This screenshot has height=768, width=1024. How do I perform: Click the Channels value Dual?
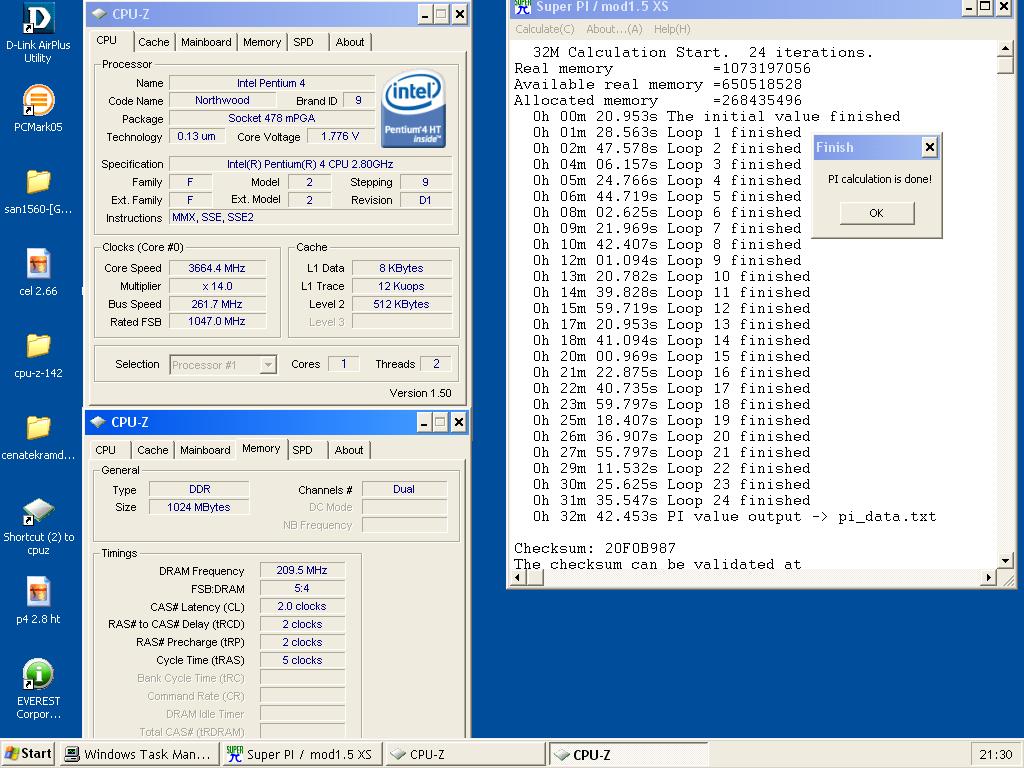click(404, 489)
